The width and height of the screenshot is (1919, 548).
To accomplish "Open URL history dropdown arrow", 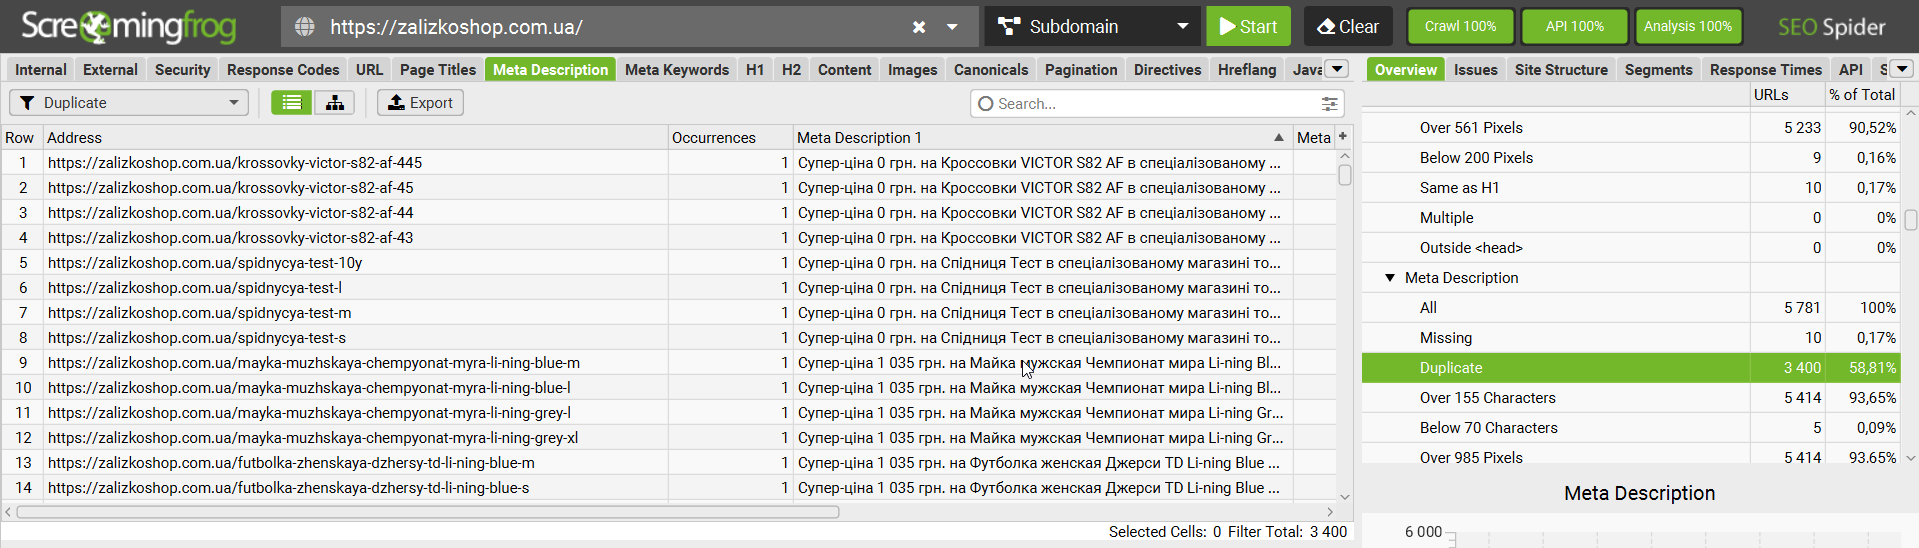I will (953, 27).
